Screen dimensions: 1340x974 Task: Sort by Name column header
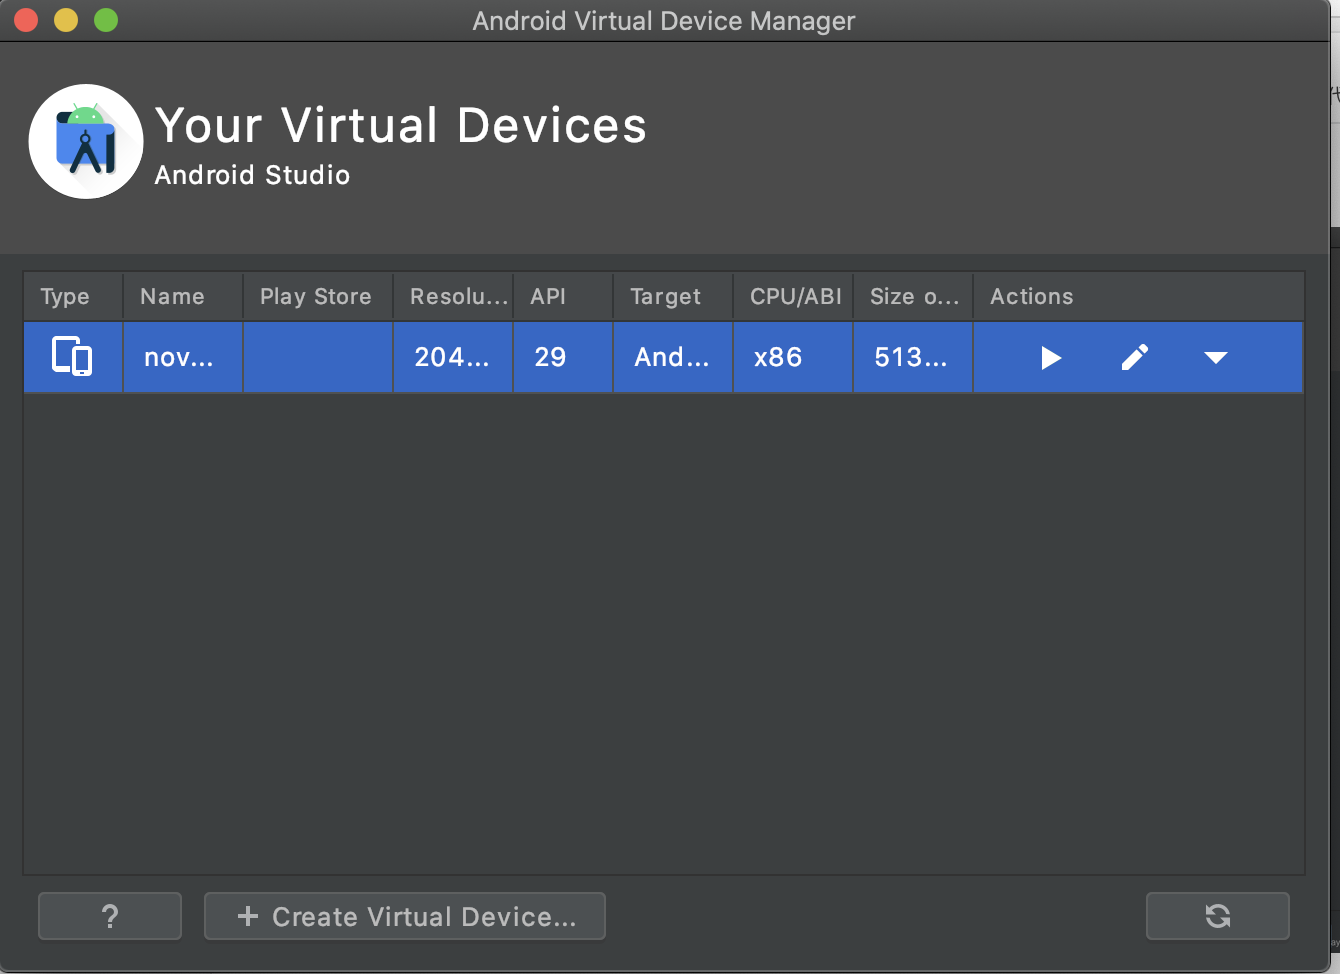pos(183,297)
